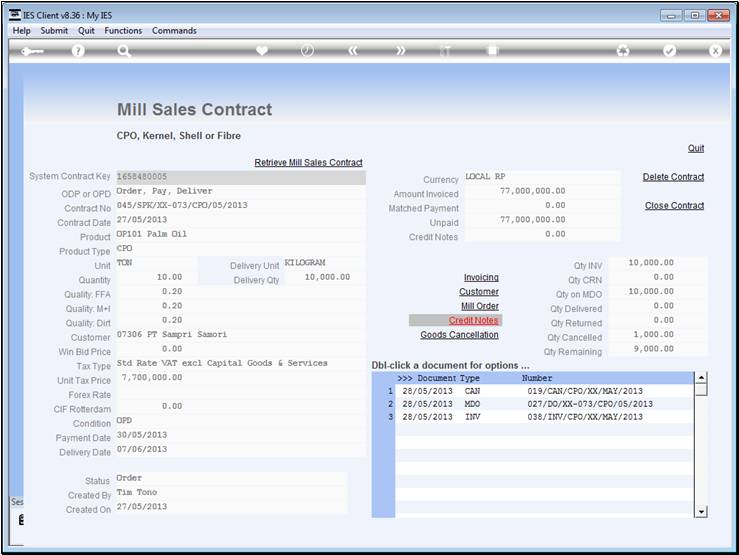Click the Created By field Tim Tono
Screen dimensions: 739x555
231,492
